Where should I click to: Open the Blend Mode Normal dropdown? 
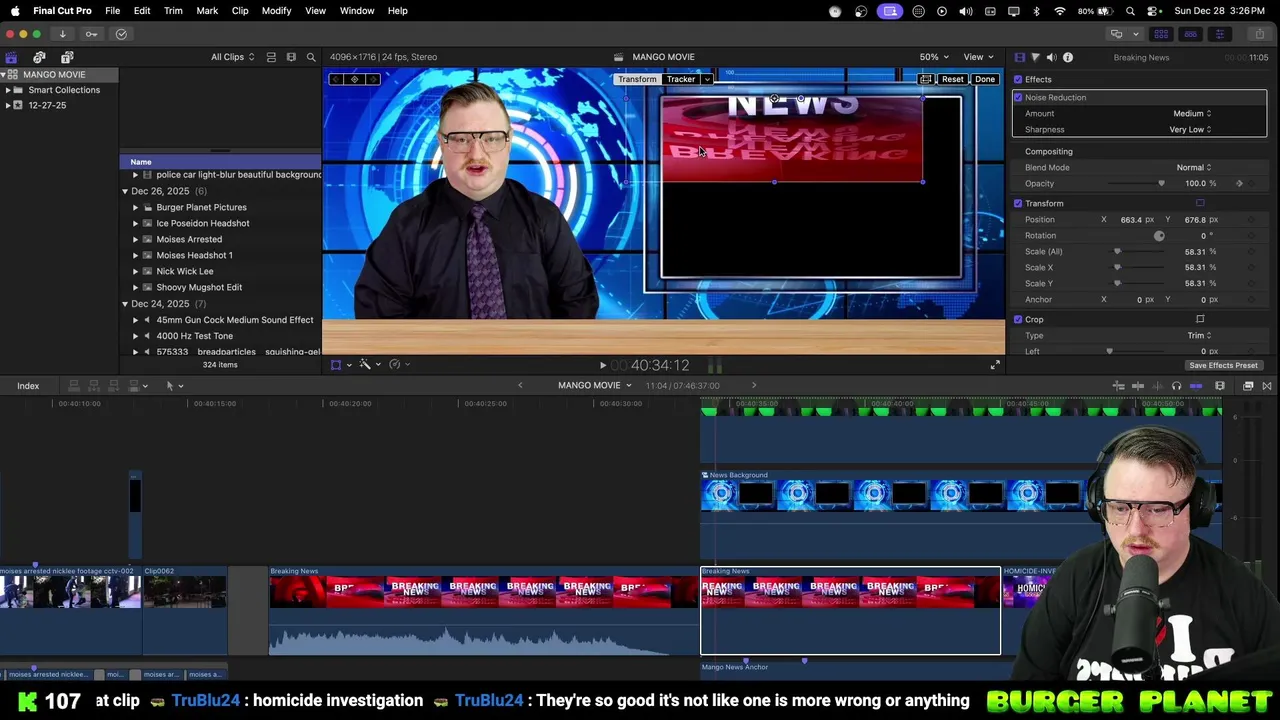(1193, 167)
